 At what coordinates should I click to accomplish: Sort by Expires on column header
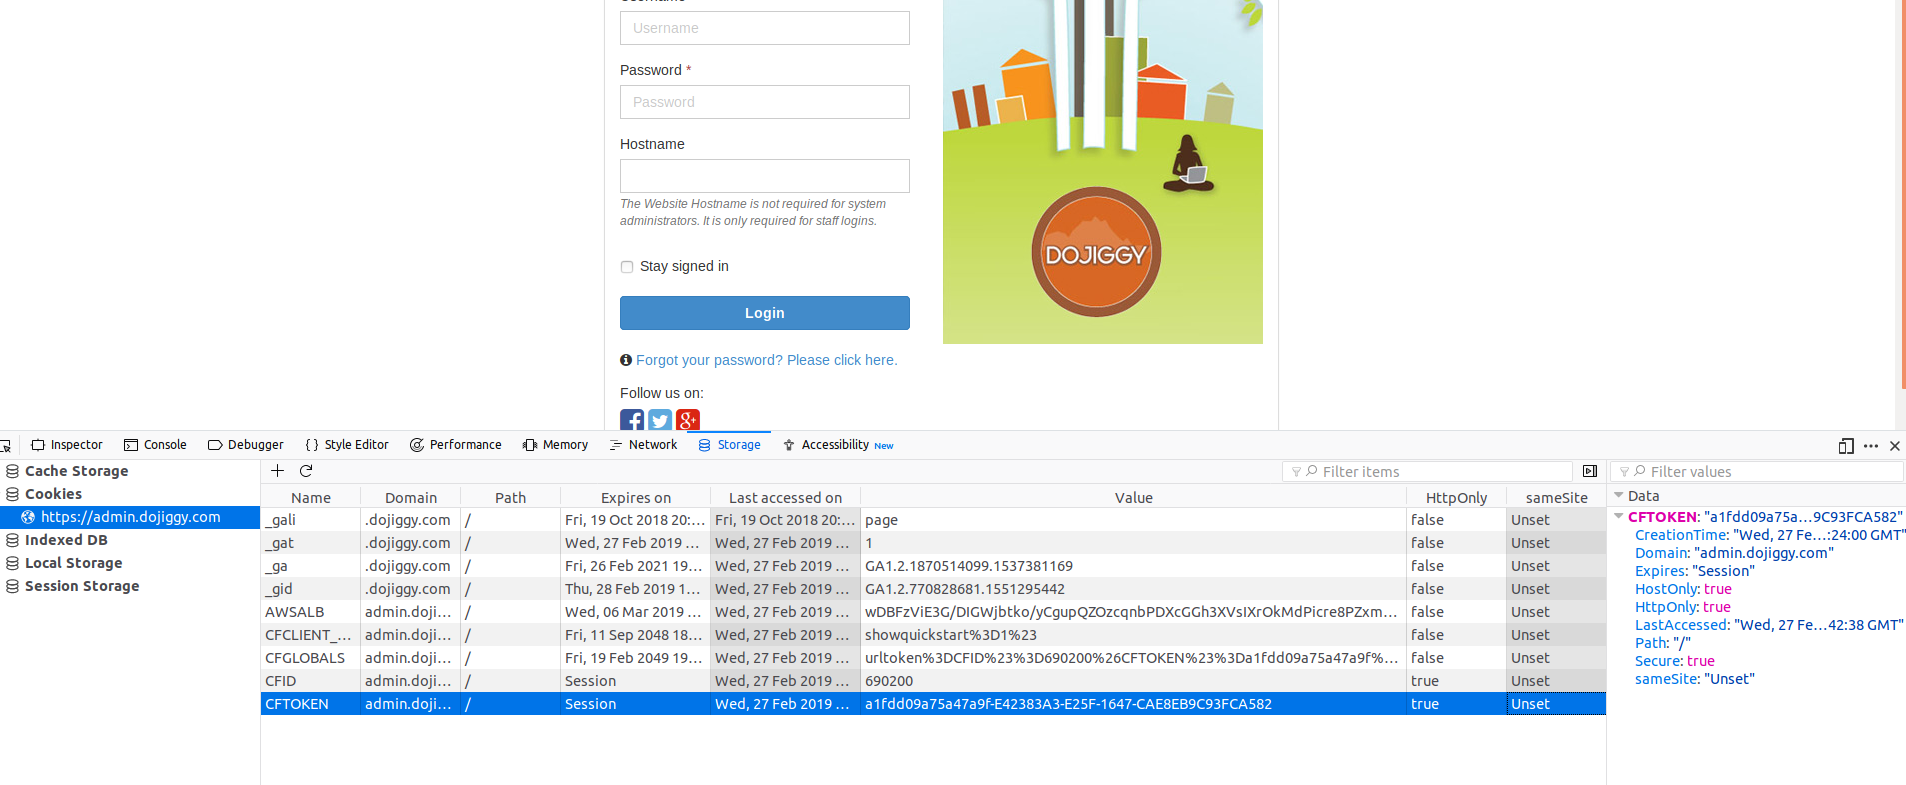[636, 497]
